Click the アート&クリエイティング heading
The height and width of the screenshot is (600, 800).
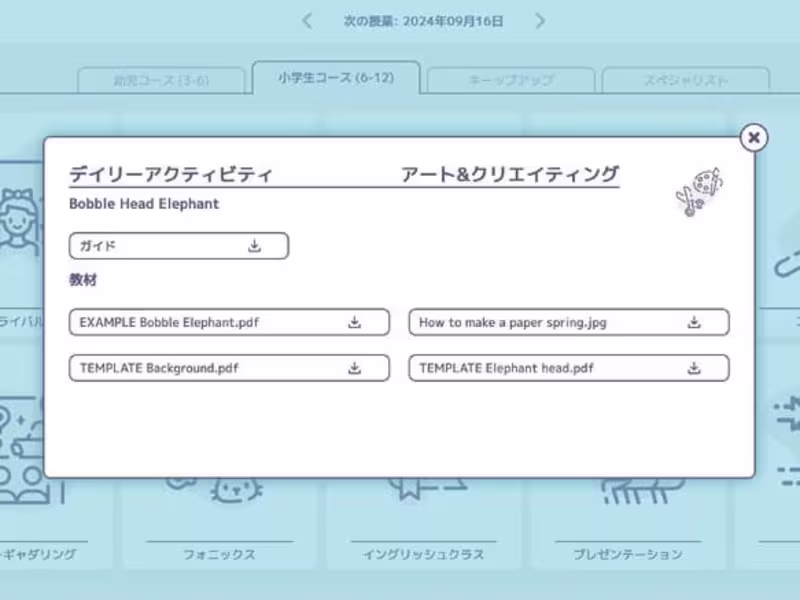point(510,174)
